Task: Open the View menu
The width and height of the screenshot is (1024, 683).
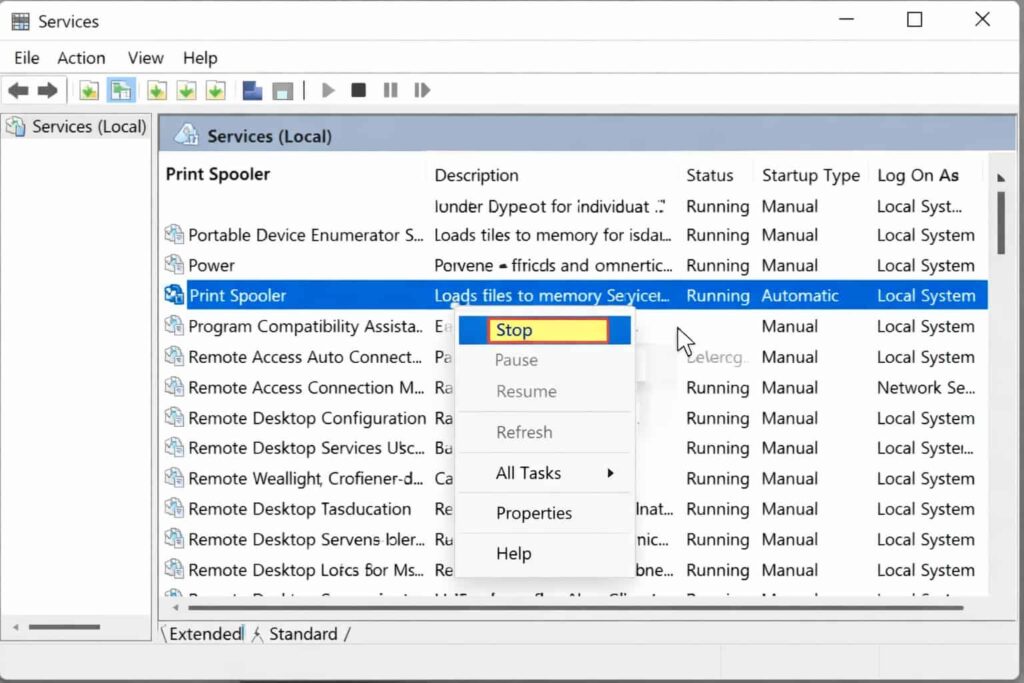Action: click(x=145, y=58)
